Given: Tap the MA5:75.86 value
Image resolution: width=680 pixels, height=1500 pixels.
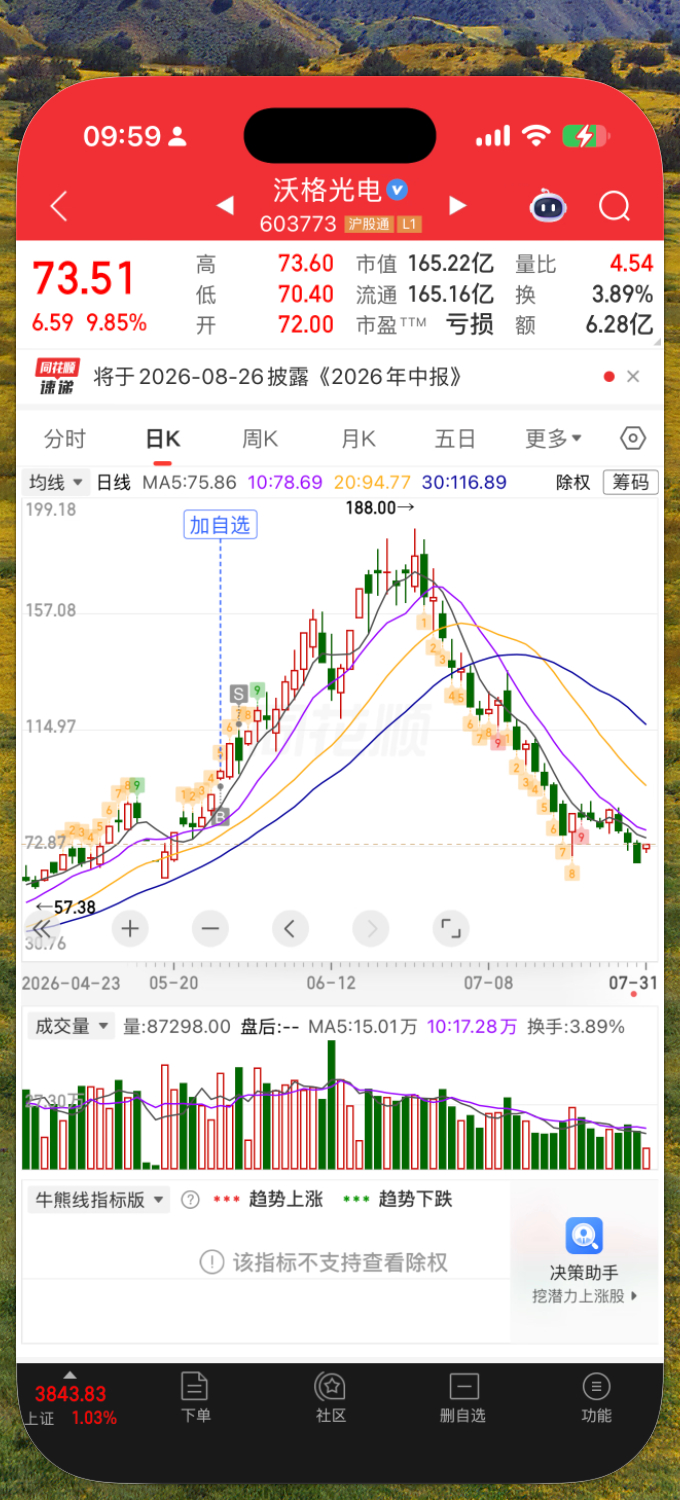Looking at the screenshot, I should tap(189, 482).
